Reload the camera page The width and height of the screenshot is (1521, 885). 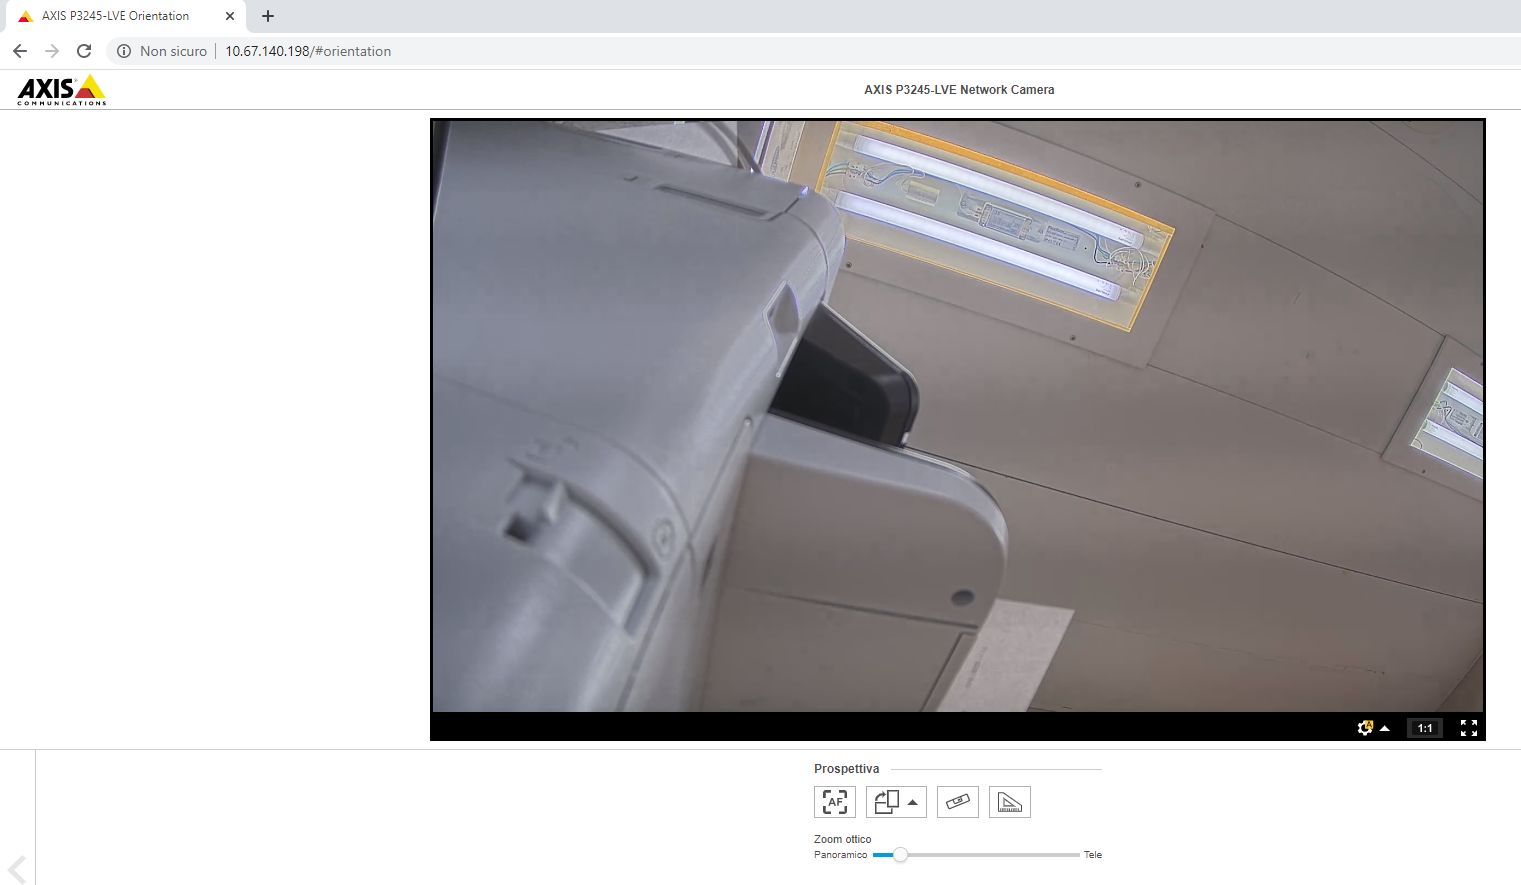click(x=84, y=51)
